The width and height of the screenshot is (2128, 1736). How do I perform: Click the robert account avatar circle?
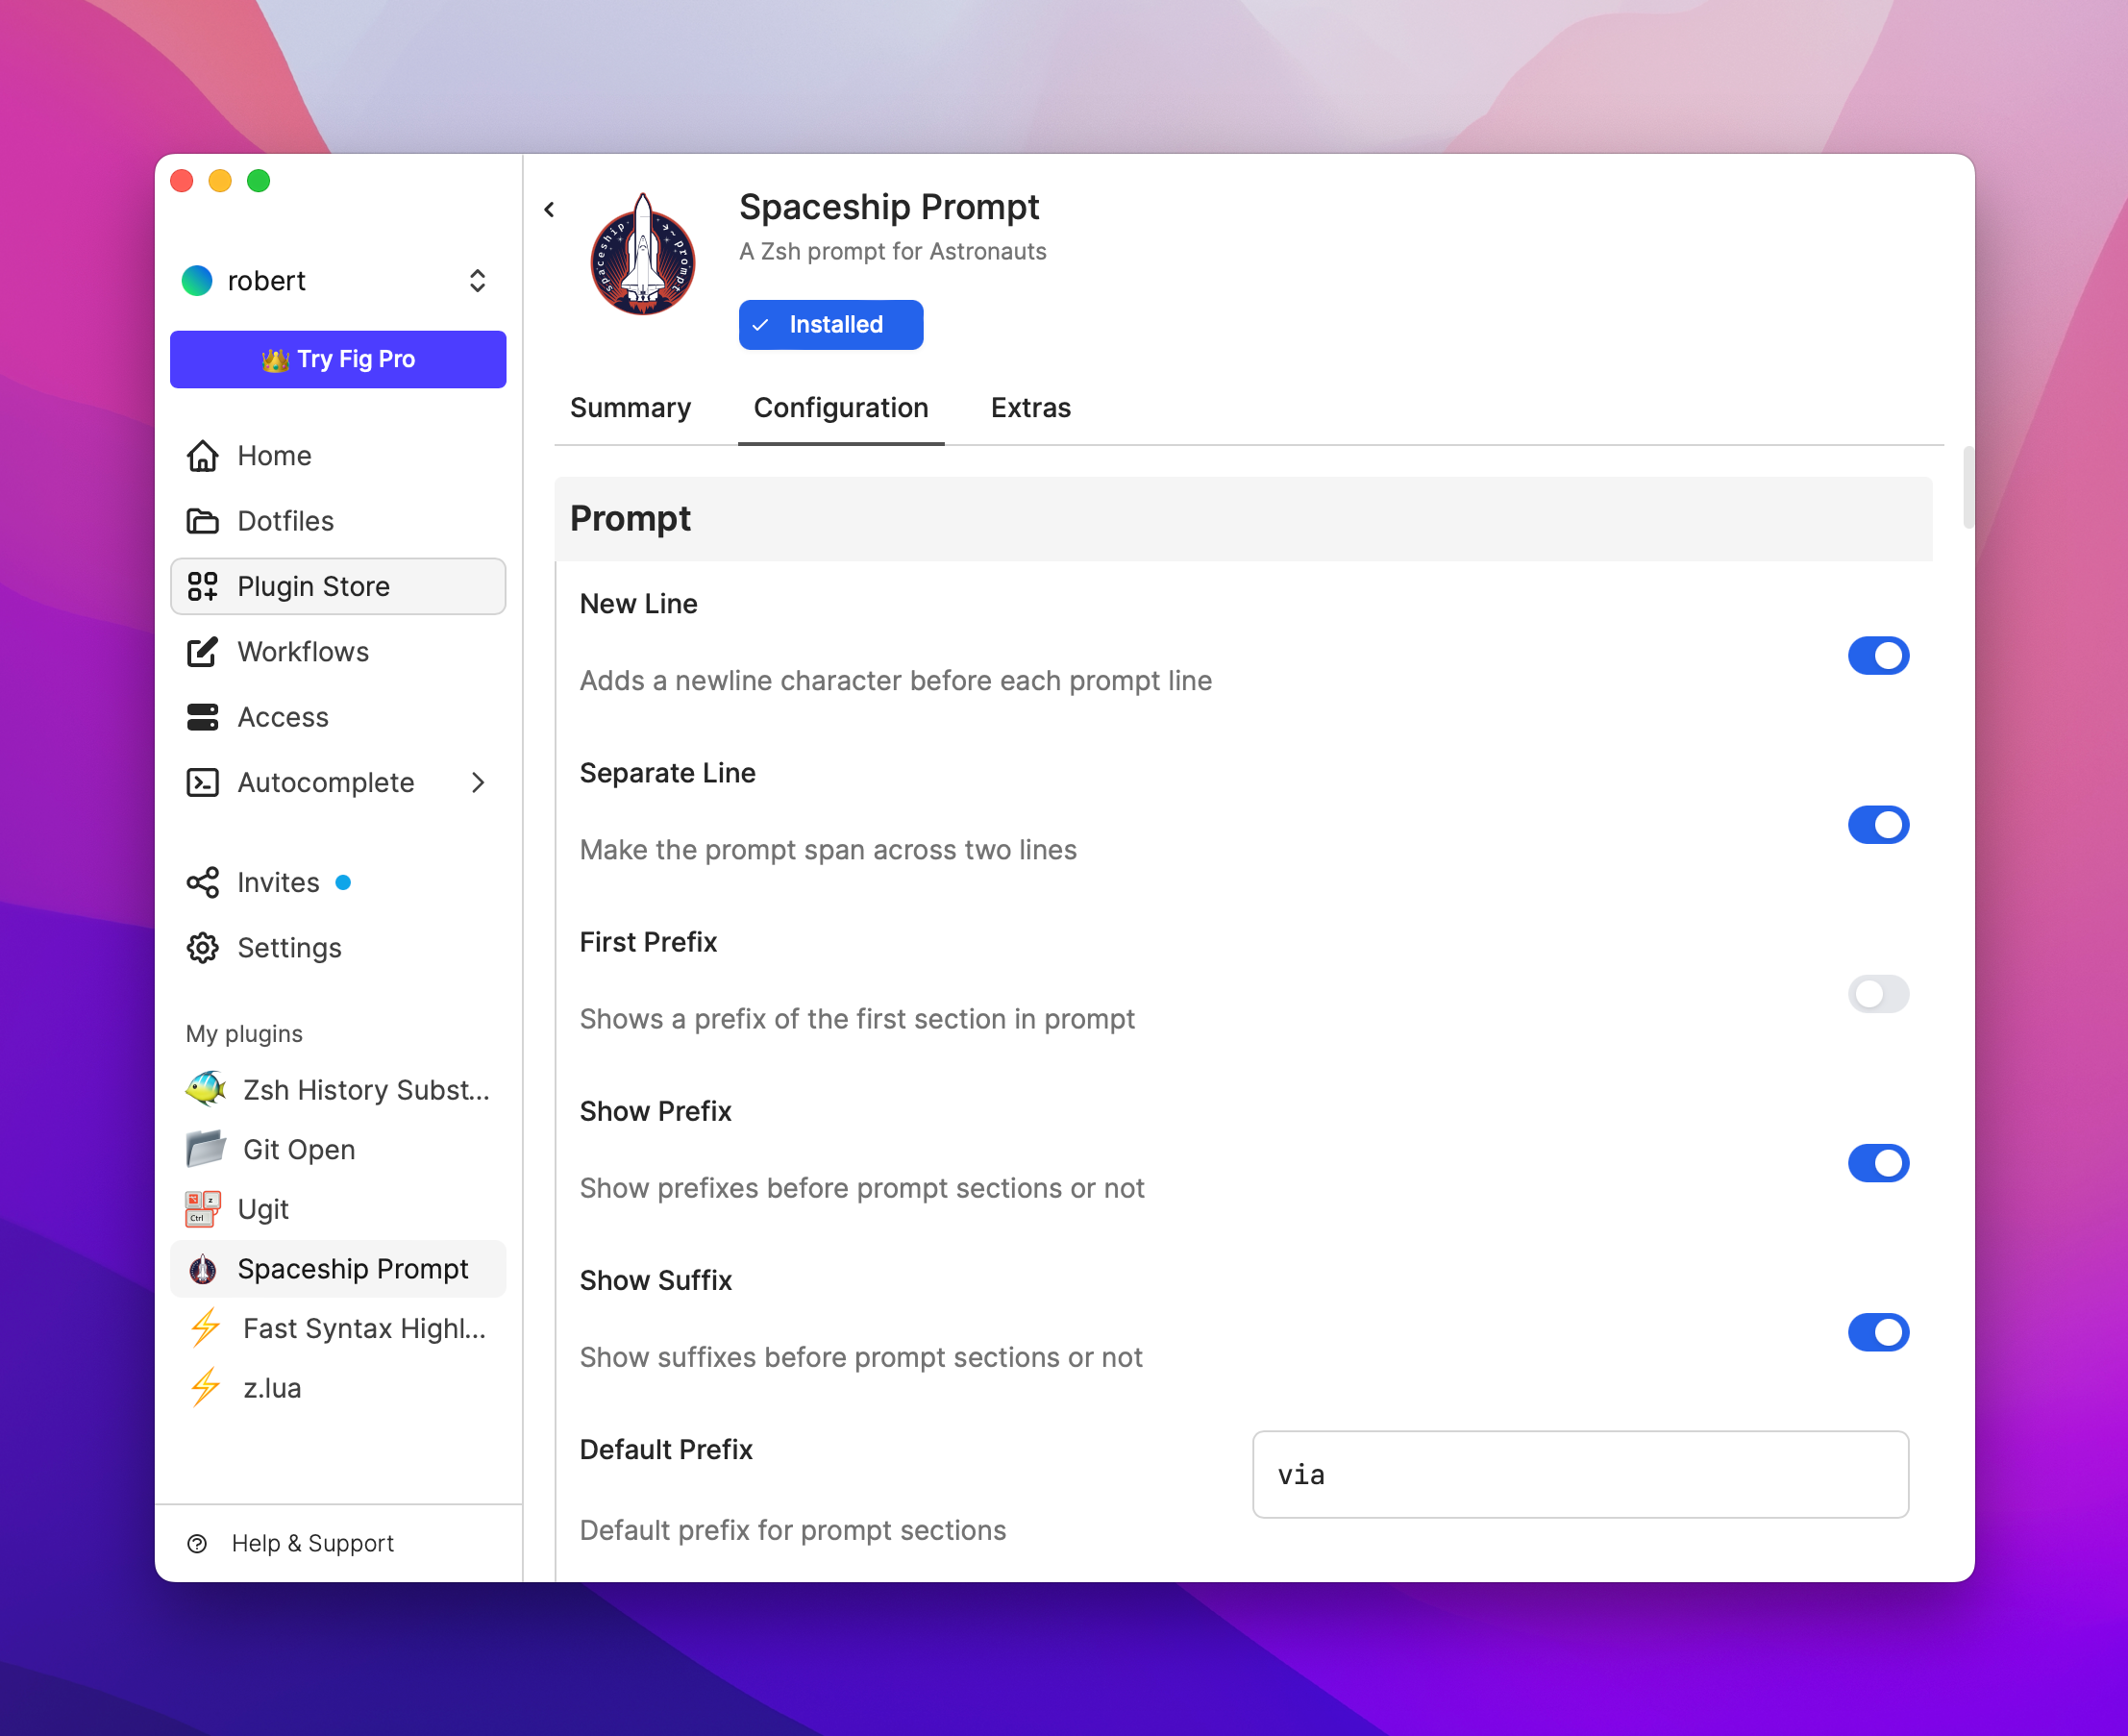(197, 280)
